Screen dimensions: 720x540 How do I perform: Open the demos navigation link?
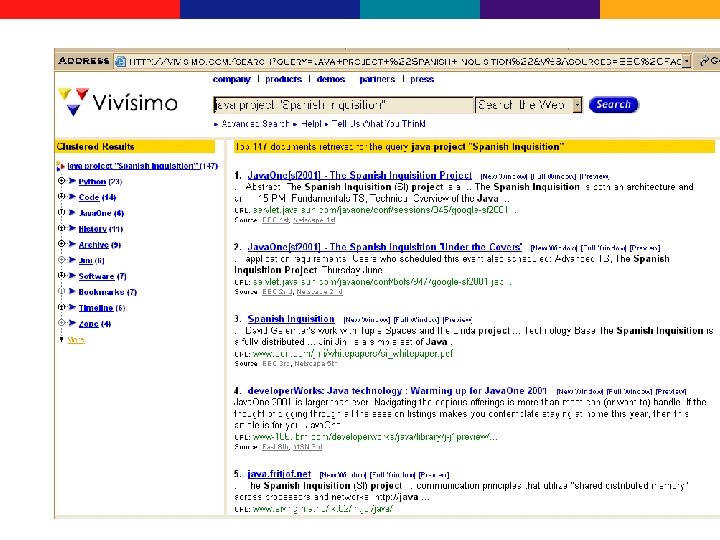(331, 79)
